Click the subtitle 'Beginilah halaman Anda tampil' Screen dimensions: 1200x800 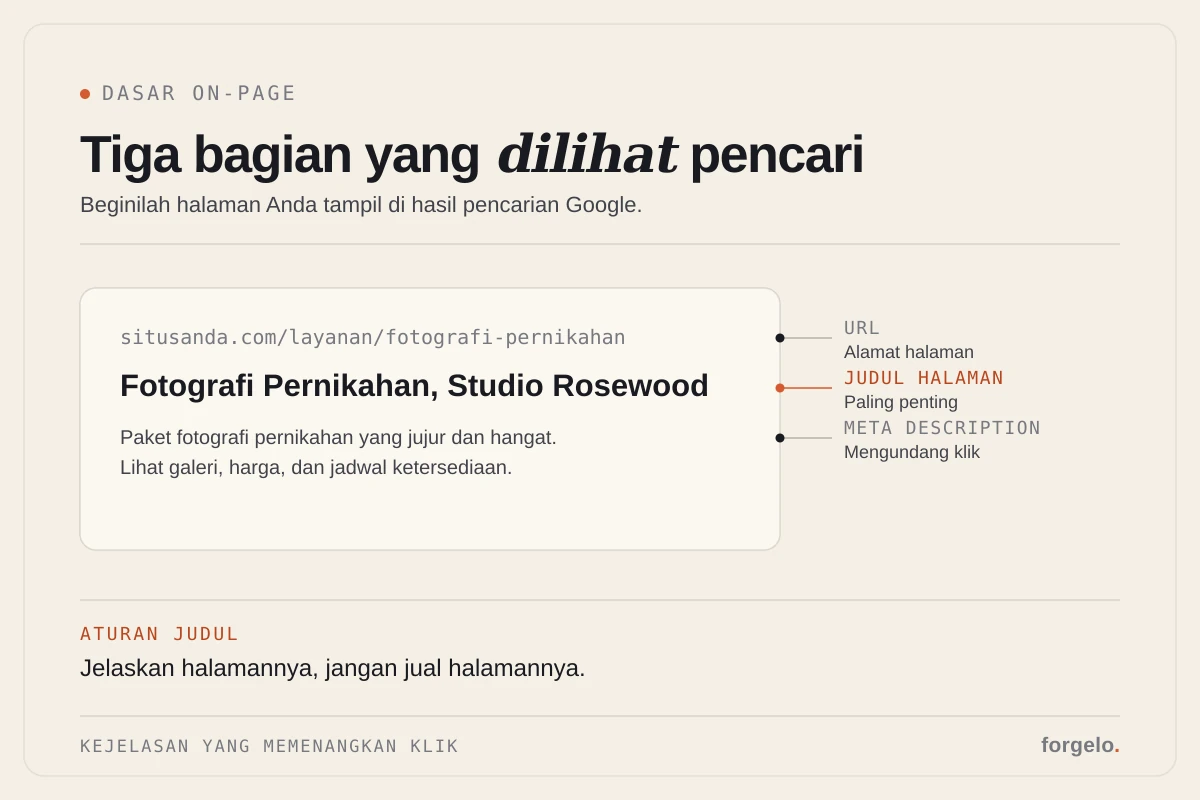(361, 205)
